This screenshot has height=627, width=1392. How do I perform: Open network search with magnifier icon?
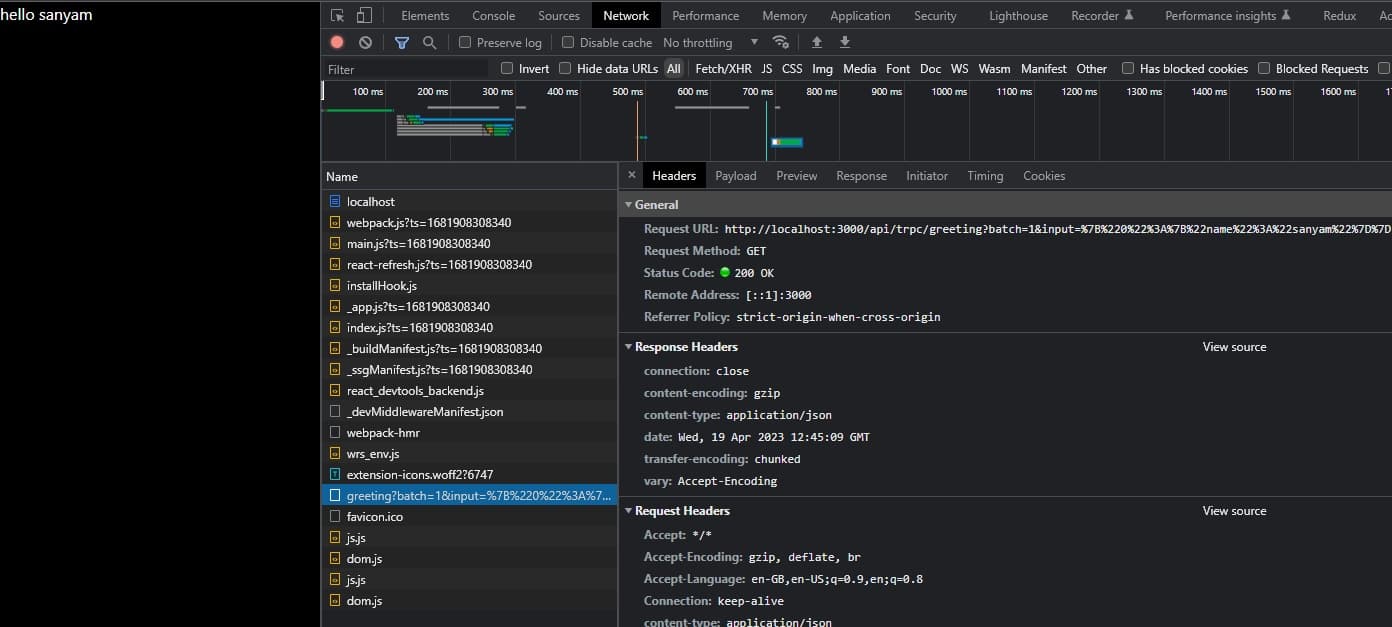point(429,42)
